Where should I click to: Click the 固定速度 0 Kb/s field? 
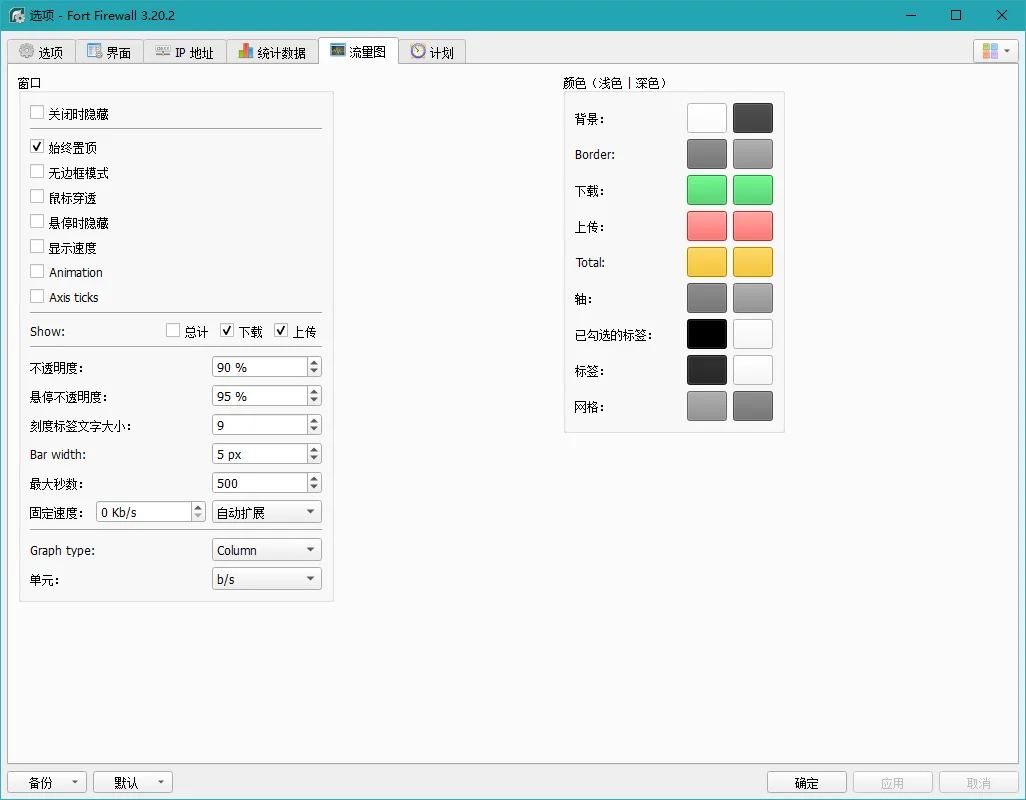(144, 512)
